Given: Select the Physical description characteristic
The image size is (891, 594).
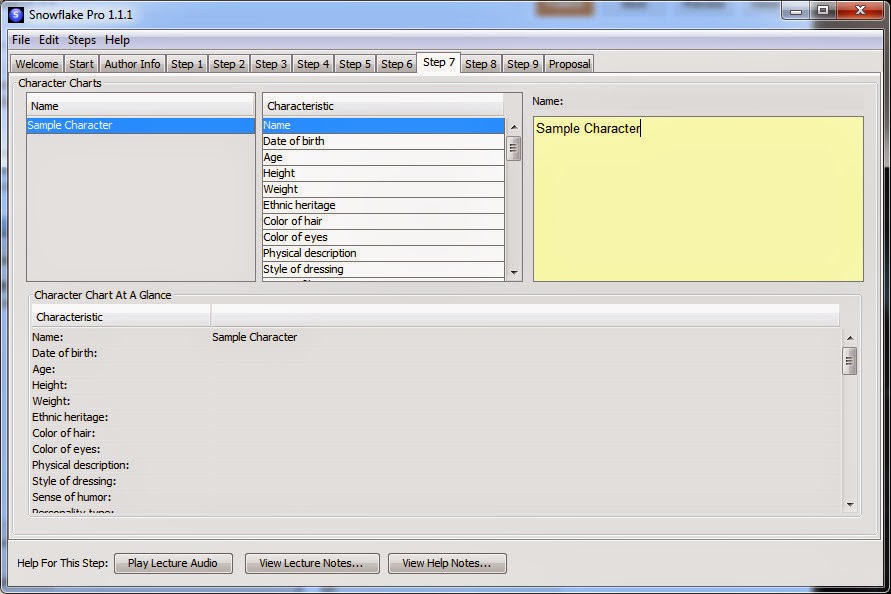Looking at the screenshot, I should [x=383, y=253].
